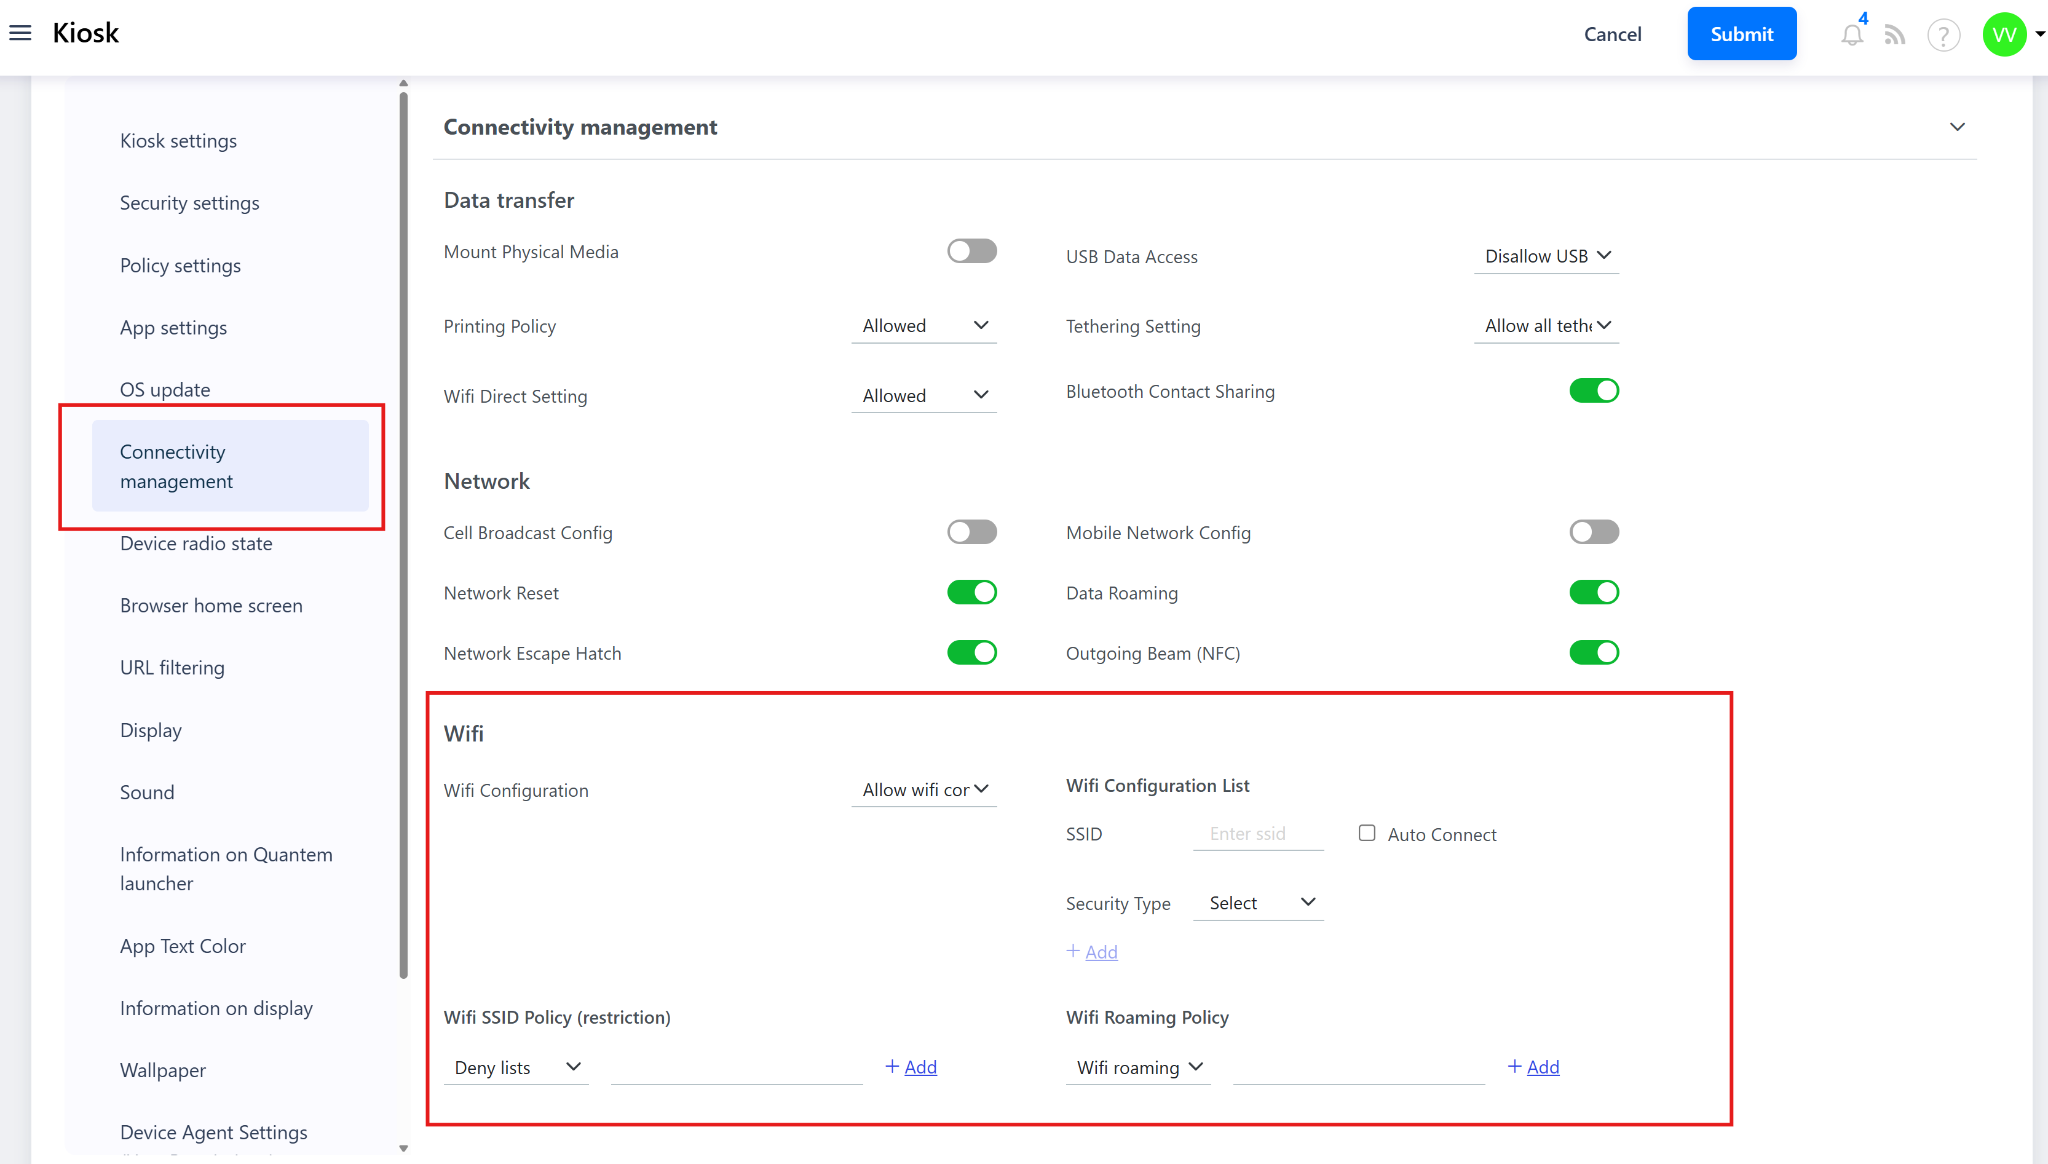The image size is (2048, 1164).
Task: Click the notifications bell icon
Action: (x=1851, y=35)
